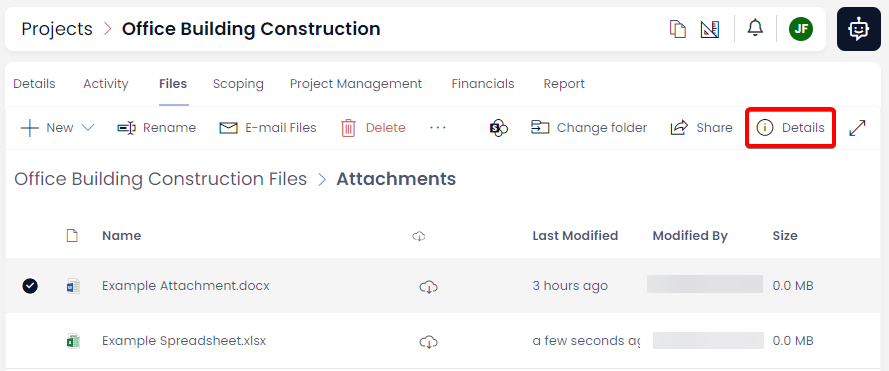
Task: Navigate to Office Building Construction Files folder
Action: point(160,179)
